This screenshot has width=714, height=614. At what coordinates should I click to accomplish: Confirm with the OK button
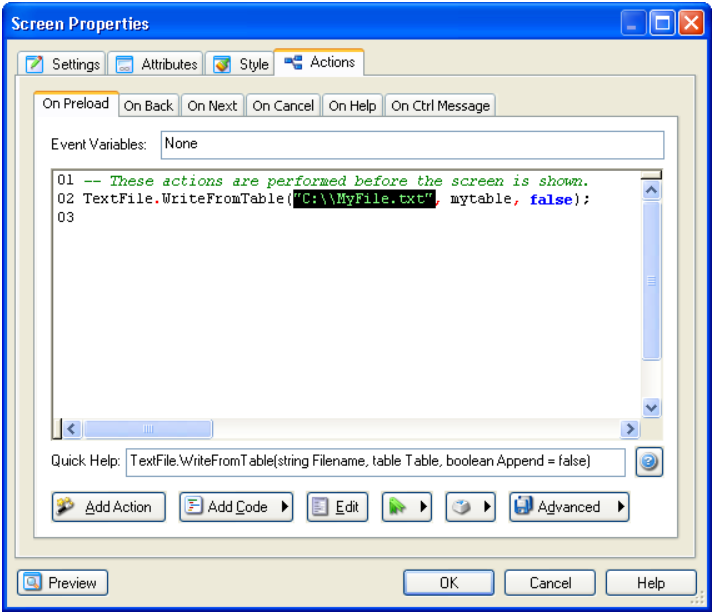coord(449,583)
